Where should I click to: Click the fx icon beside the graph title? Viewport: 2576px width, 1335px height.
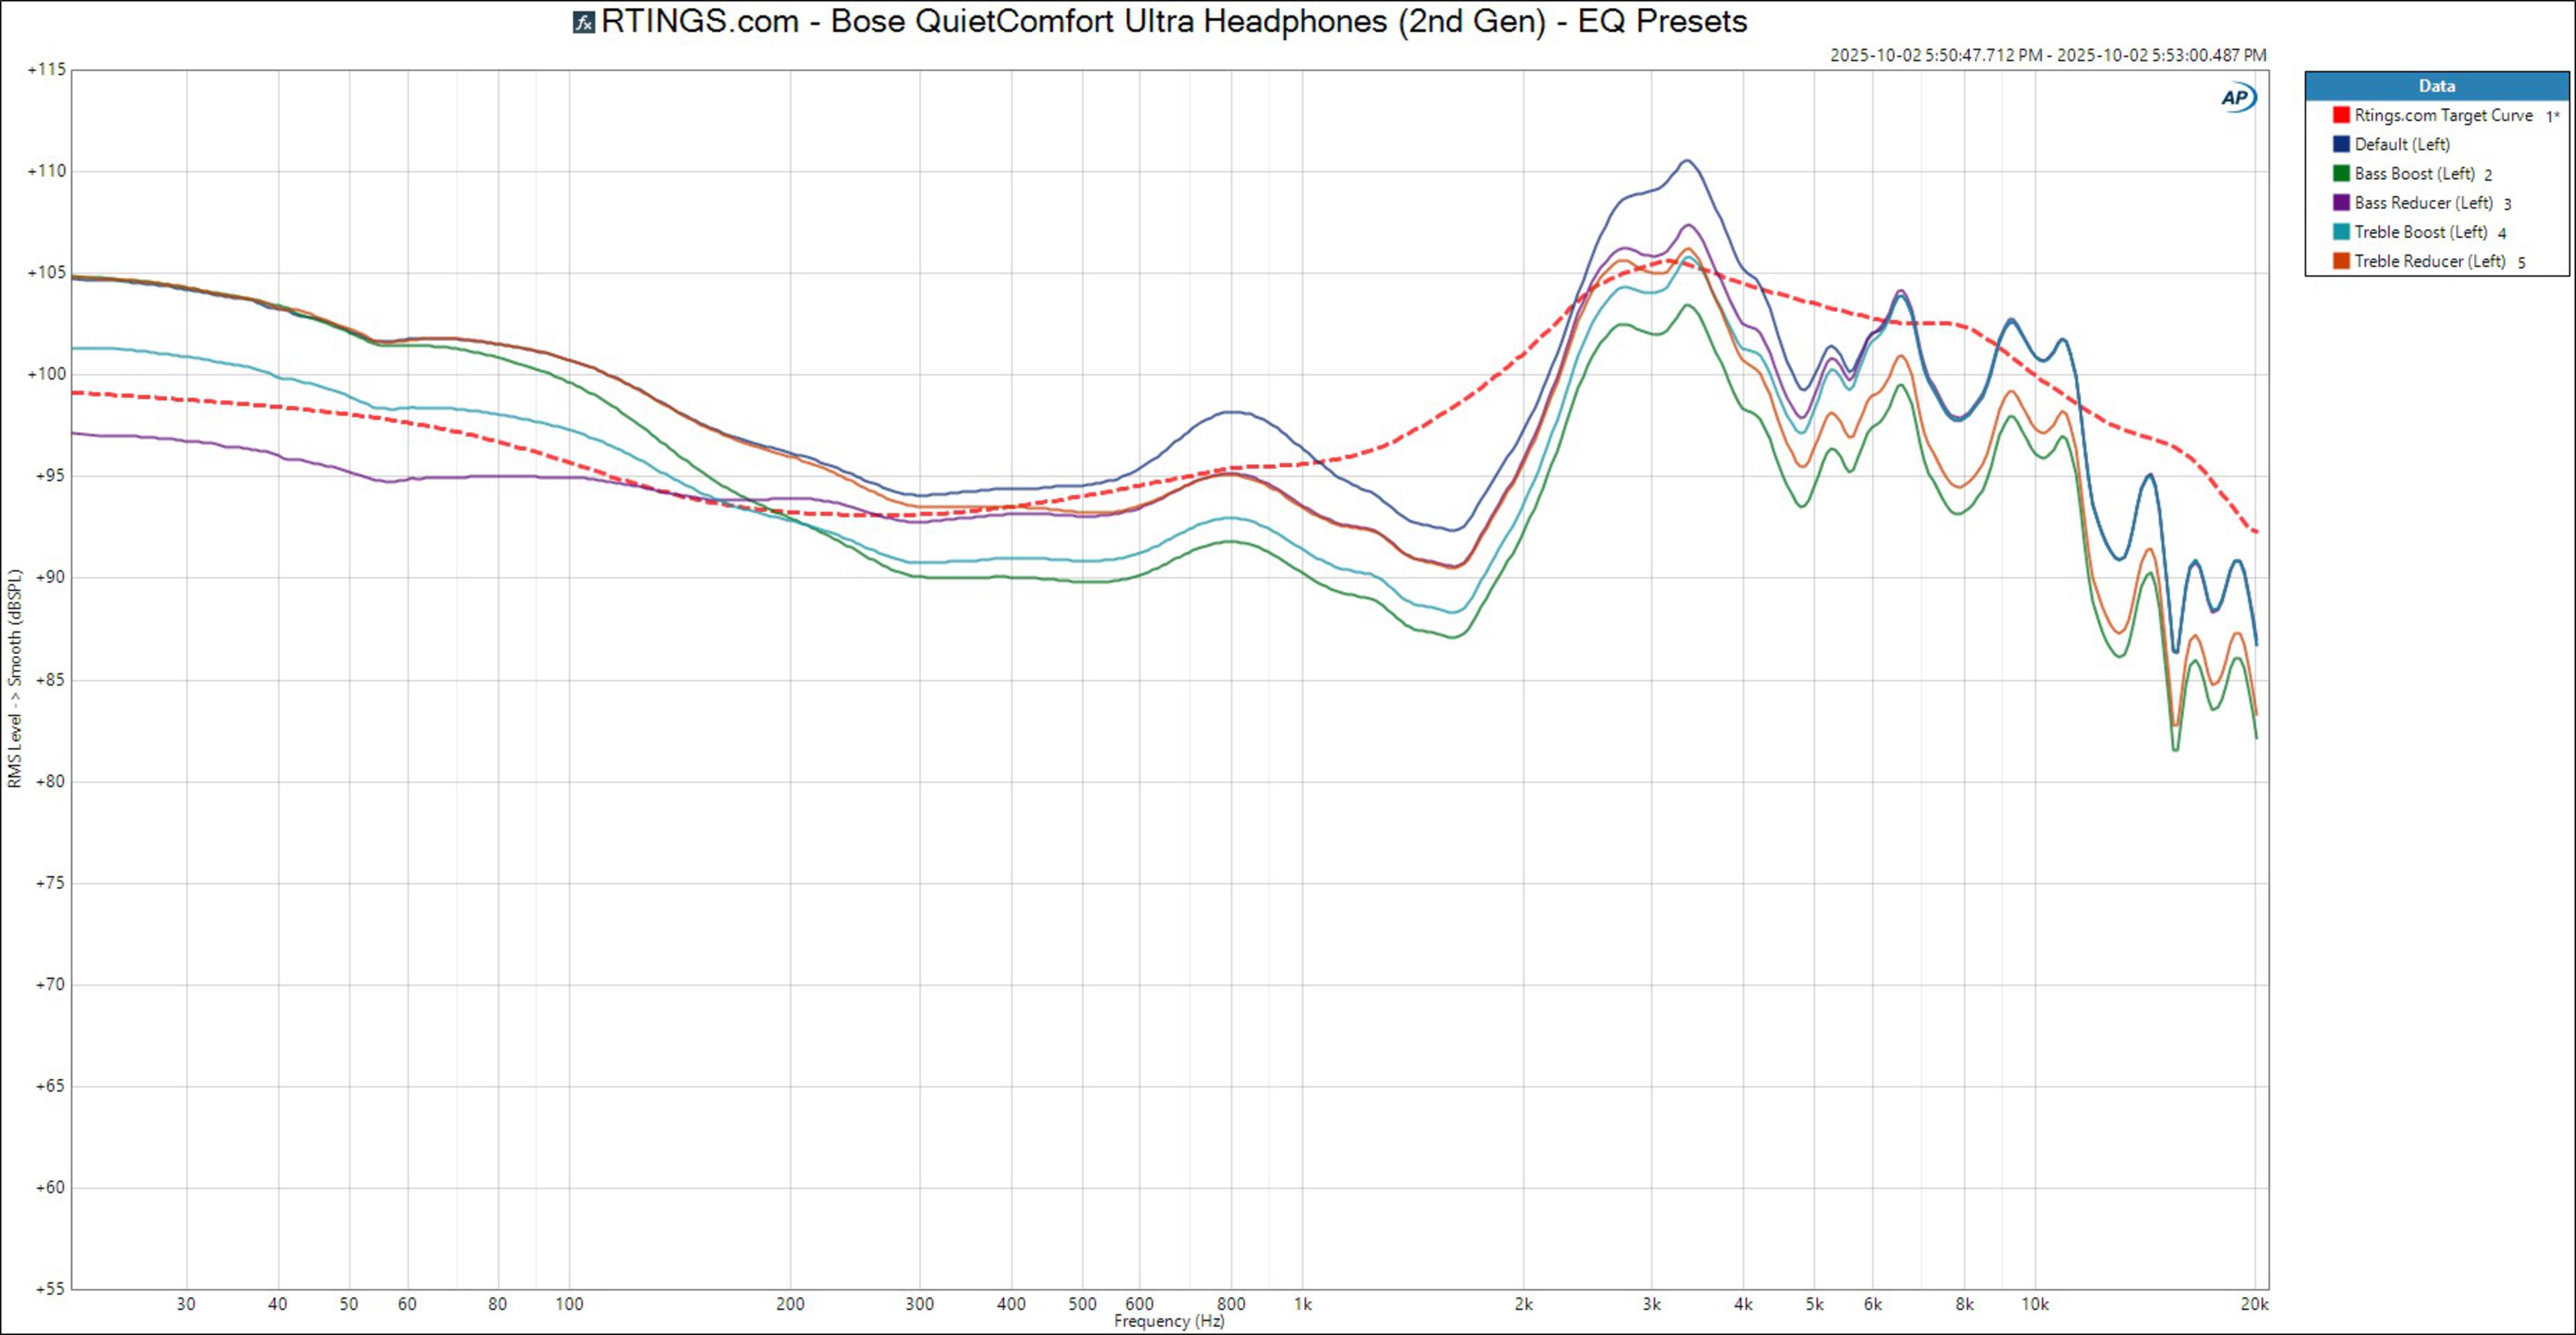click(583, 22)
